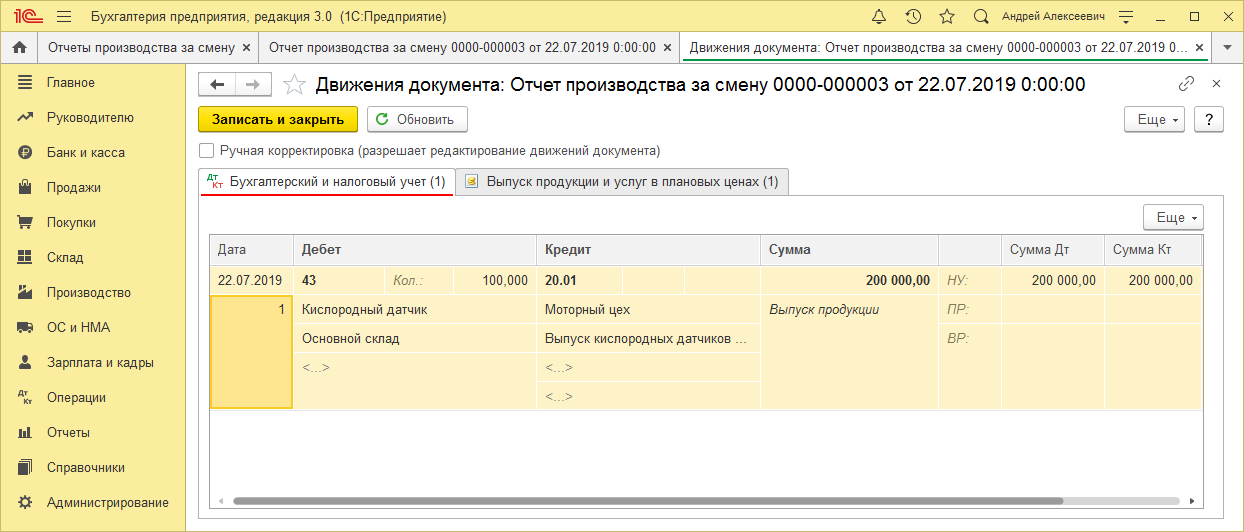Screen dimensions: 1244x532
Task: Open user Андрей Алексеевич settings
Action: [x=1053, y=17]
